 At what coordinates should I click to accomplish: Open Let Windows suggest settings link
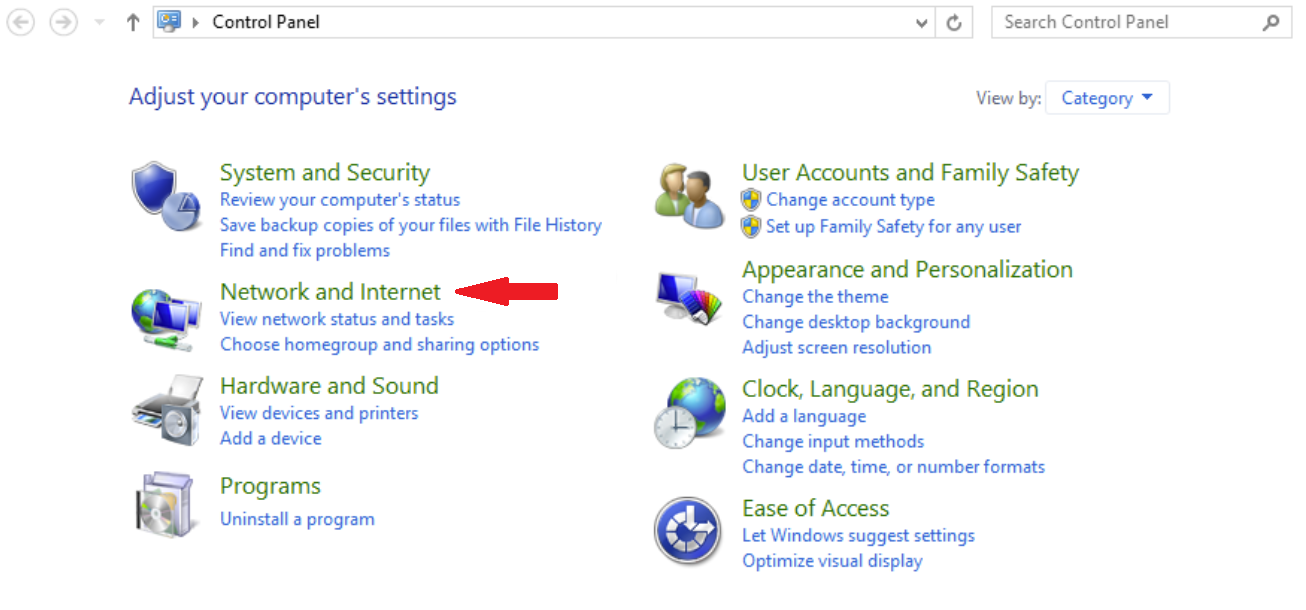pyautogui.click(x=858, y=535)
